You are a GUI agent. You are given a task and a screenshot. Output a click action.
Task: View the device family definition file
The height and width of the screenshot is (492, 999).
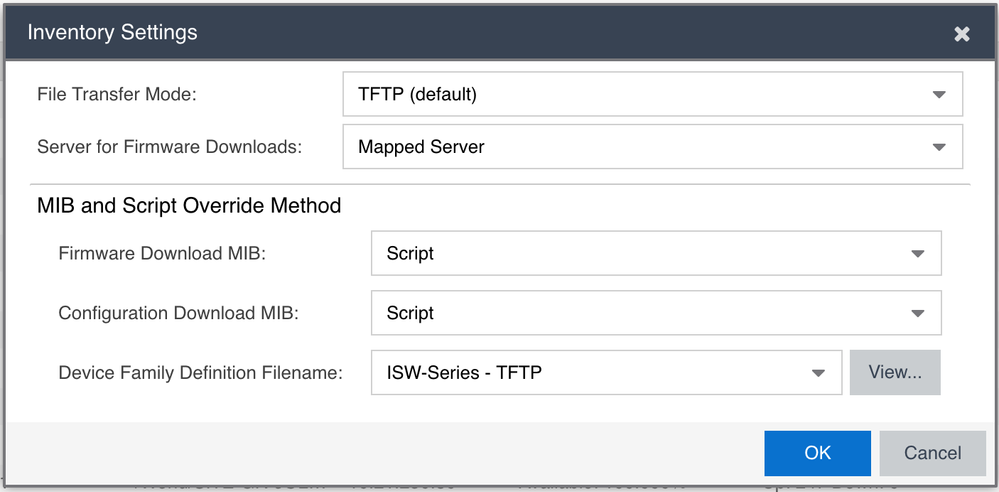tap(895, 372)
